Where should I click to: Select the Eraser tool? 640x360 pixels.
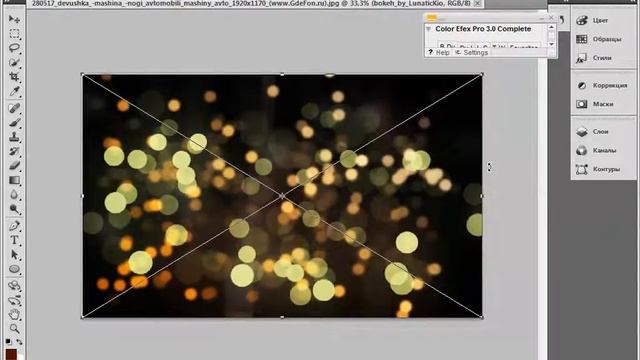[x=14, y=166]
